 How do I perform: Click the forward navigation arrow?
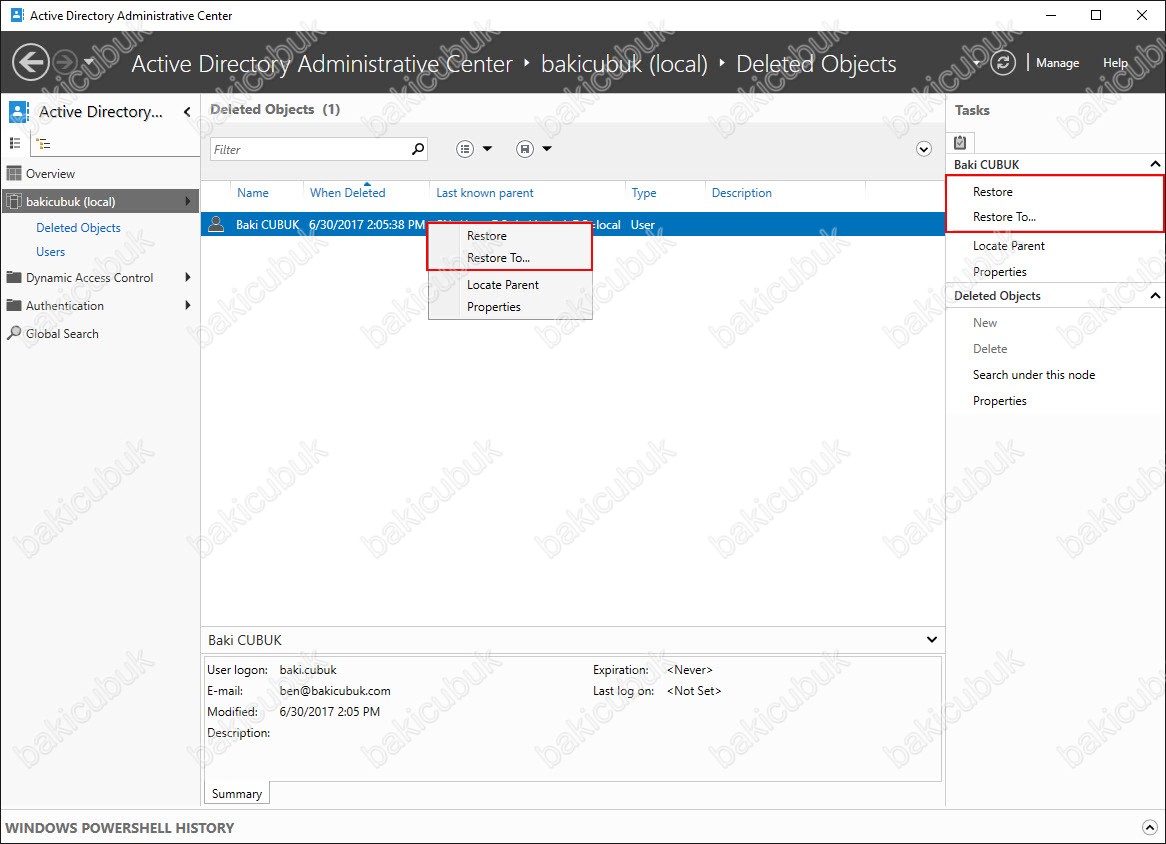[65, 62]
